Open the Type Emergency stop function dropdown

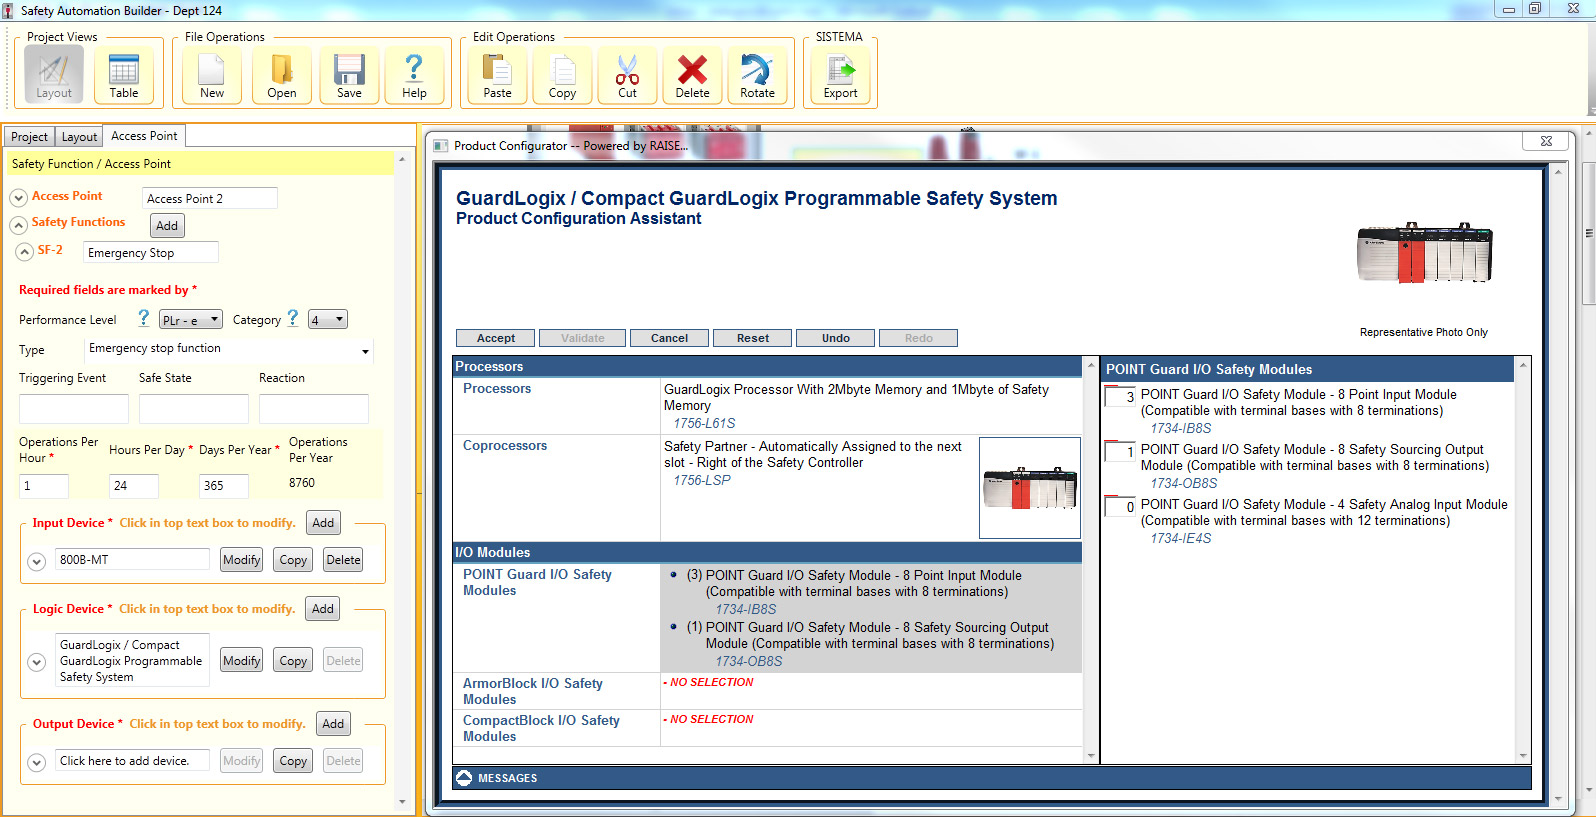pyautogui.click(x=229, y=349)
